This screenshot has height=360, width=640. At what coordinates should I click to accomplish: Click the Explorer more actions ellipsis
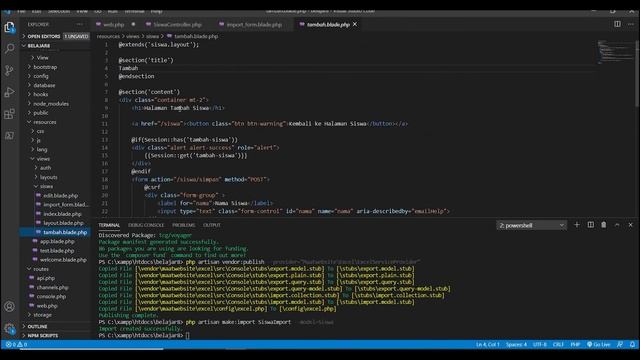tap(80, 24)
